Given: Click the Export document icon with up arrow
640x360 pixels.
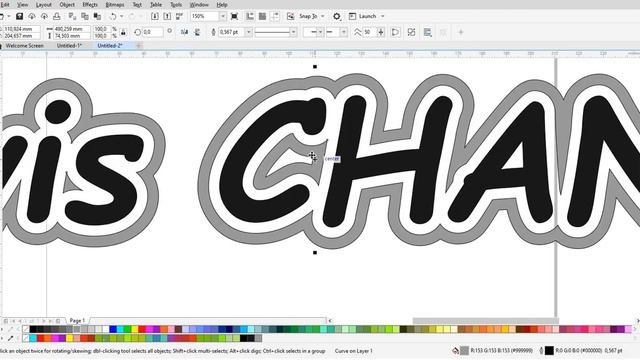Looking at the screenshot, I should [x=167, y=16].
